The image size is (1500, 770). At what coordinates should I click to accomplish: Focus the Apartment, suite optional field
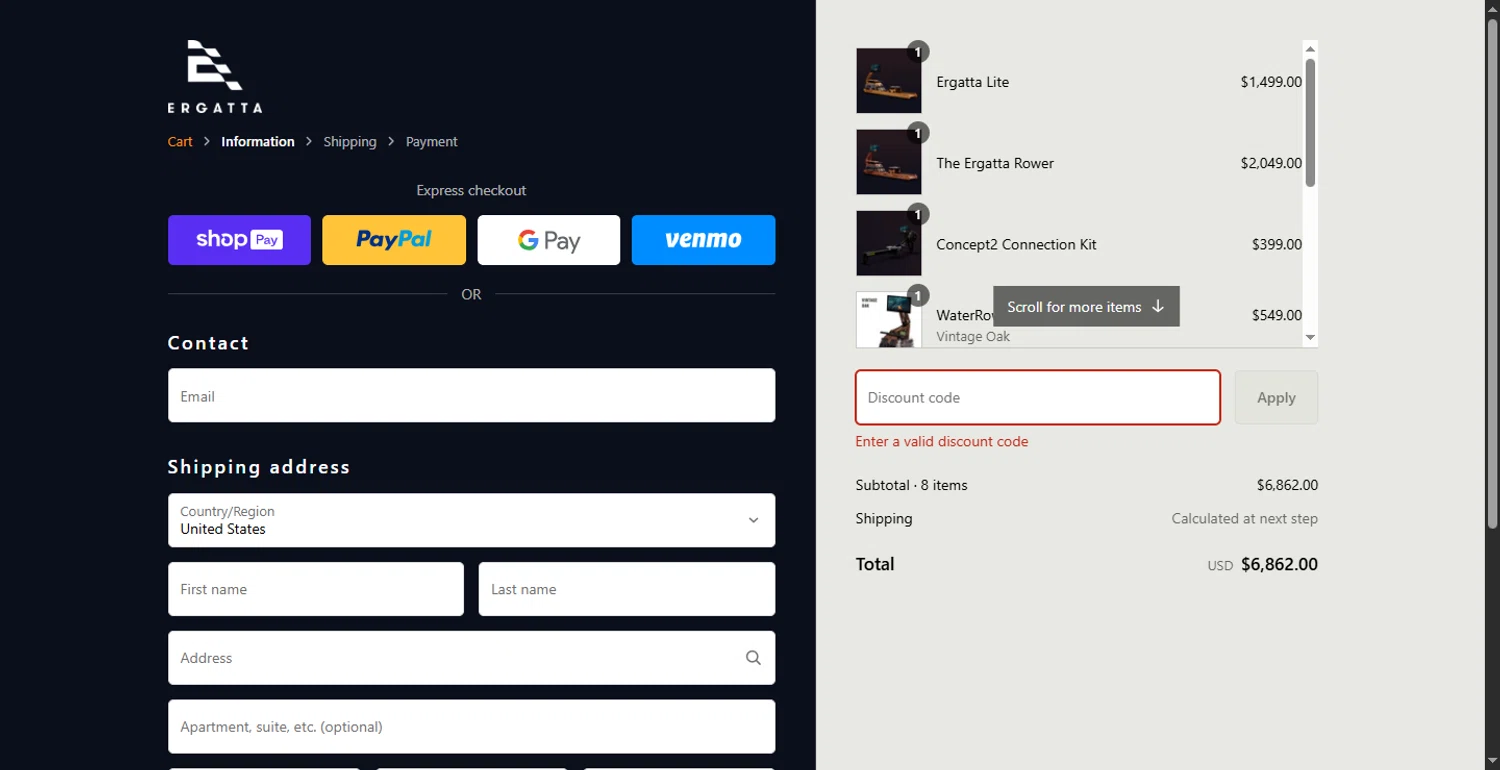coord(471,726)
